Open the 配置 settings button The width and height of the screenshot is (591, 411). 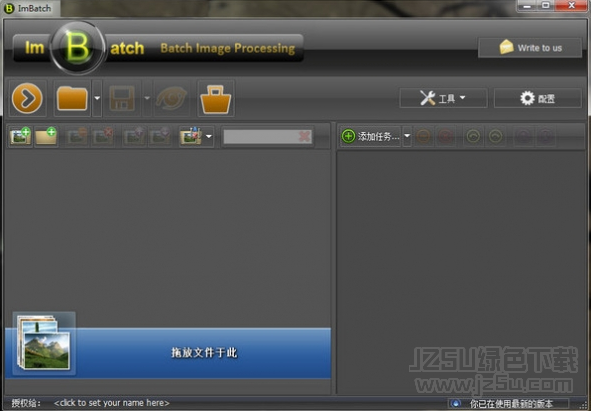coord(537,98)
